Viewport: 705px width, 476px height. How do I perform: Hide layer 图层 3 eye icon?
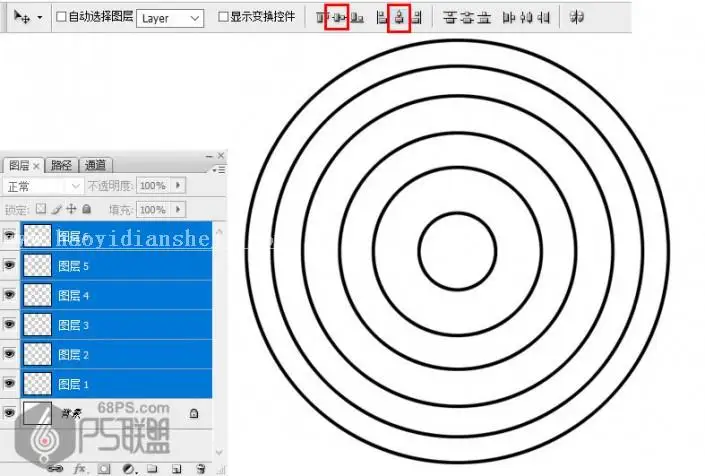point(9,324)
